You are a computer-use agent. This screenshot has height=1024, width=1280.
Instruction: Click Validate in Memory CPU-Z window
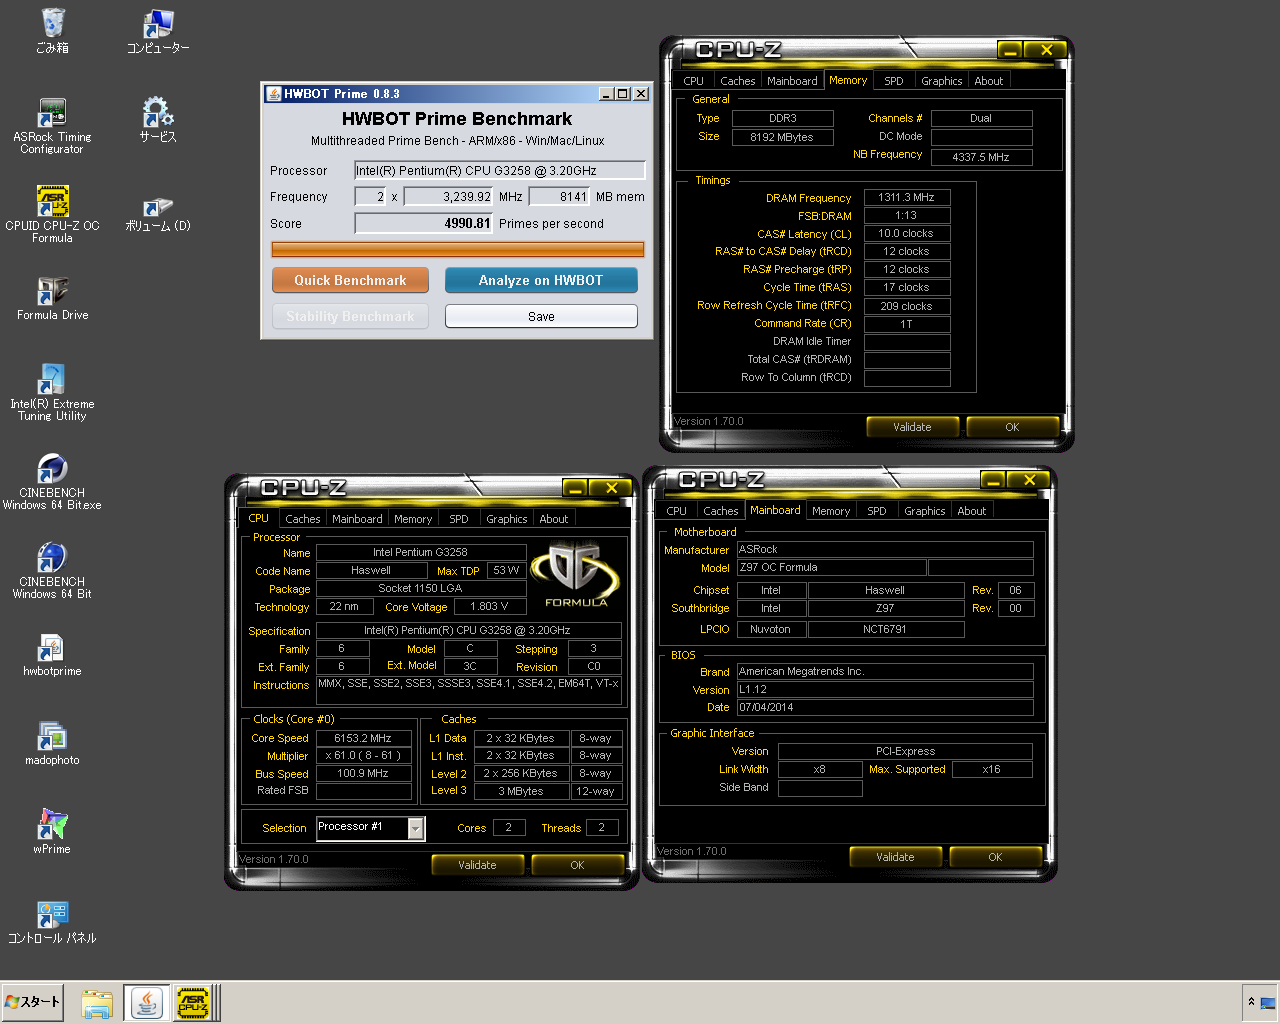coord(912,427)
